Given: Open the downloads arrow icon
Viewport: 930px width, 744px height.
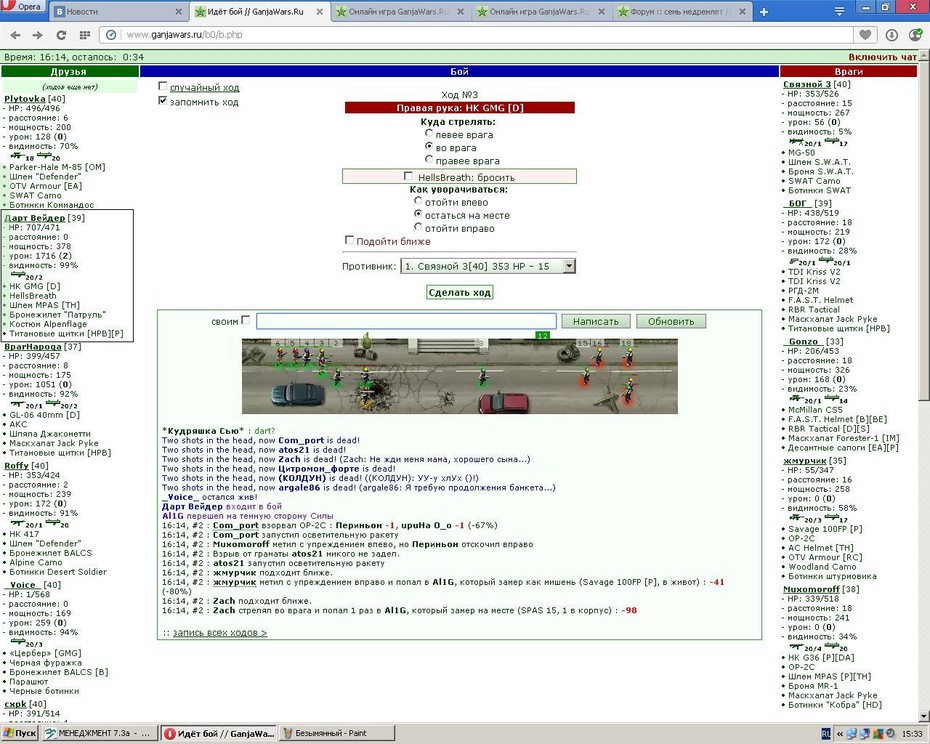Looking at the screenshot, I should point(891,35).
